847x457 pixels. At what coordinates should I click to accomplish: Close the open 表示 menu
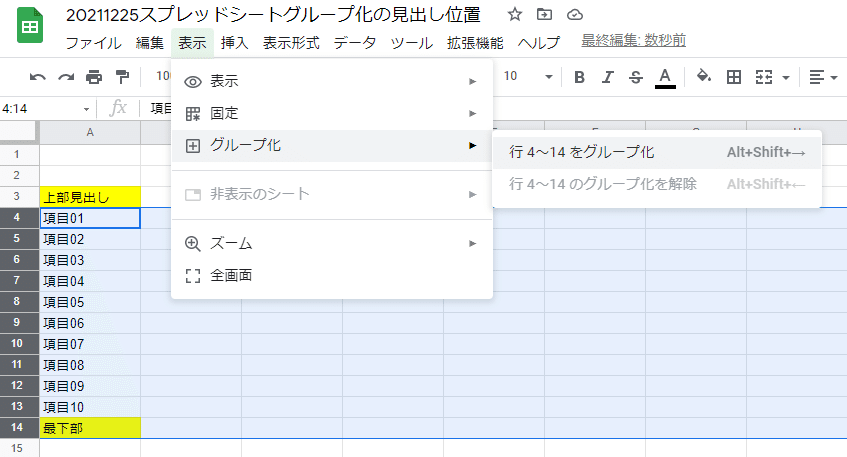192,43
